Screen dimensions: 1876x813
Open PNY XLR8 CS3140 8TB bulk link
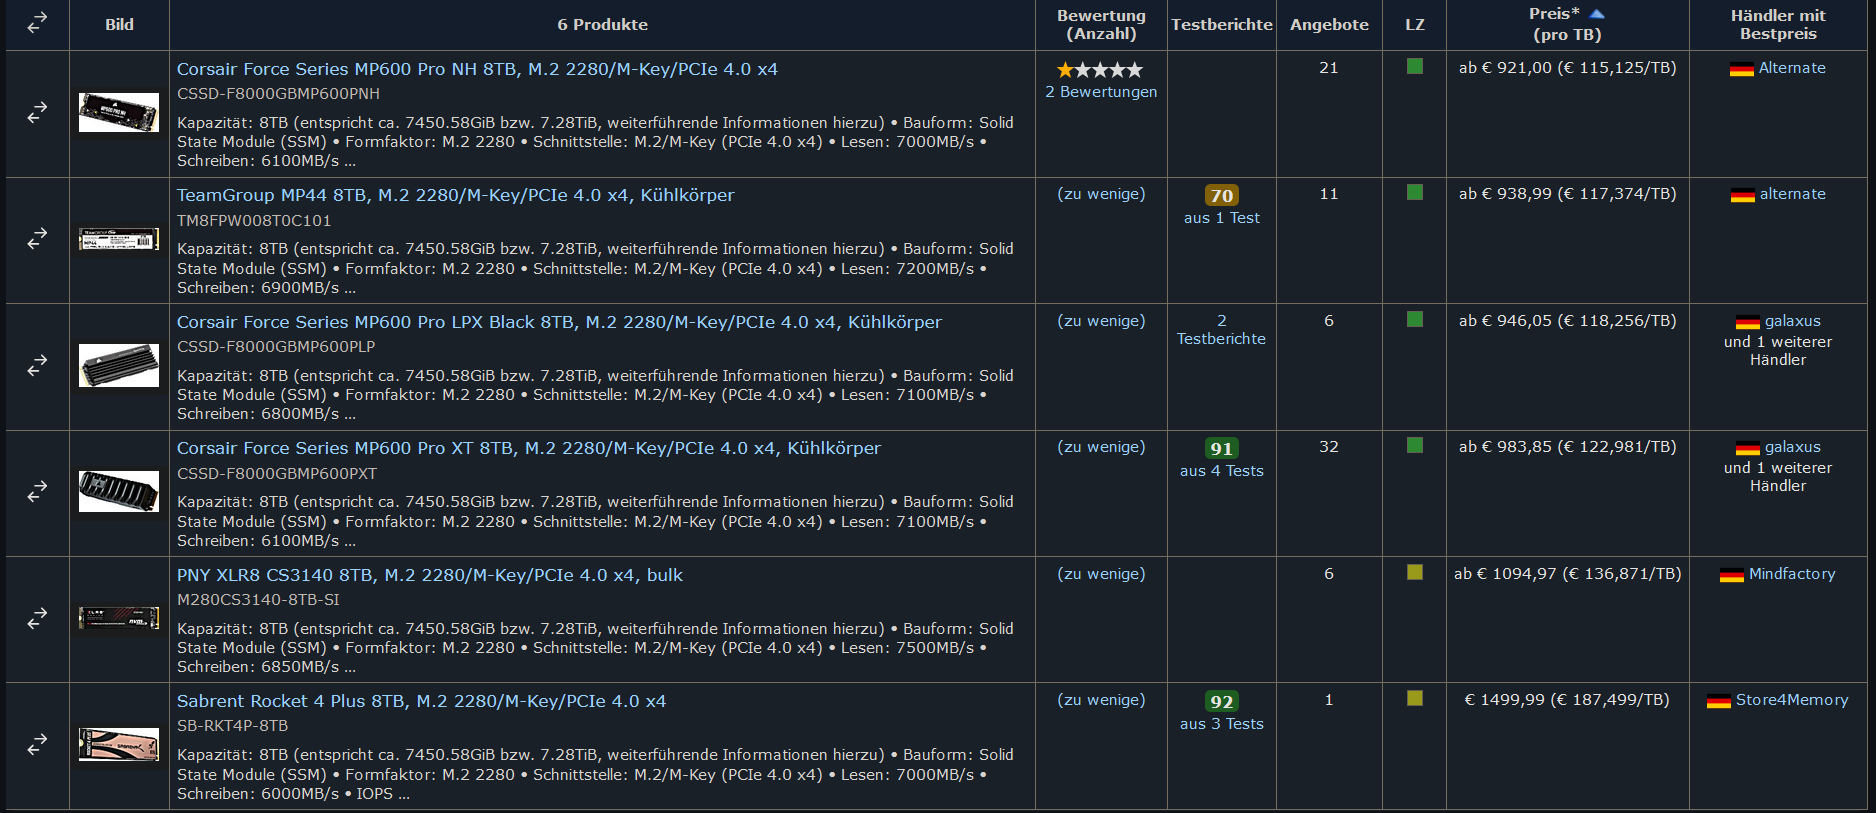430,575
